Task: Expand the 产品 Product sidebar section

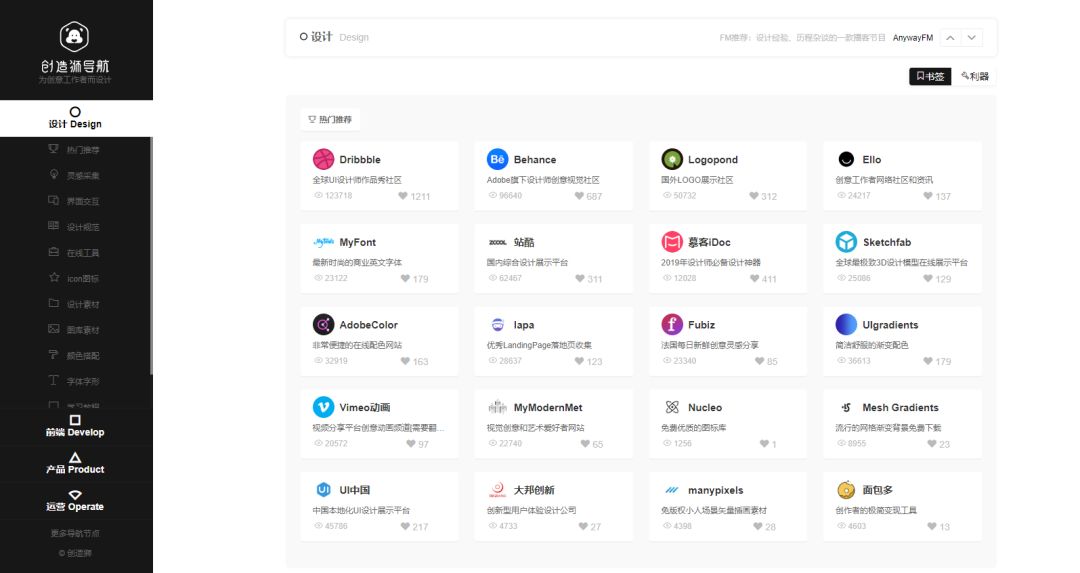Action: pos(75,463)
